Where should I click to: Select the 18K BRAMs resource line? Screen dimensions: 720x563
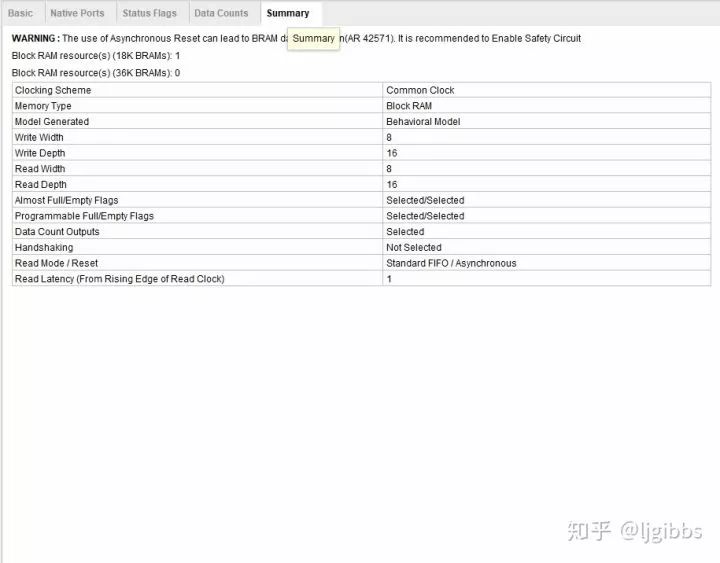96,55
